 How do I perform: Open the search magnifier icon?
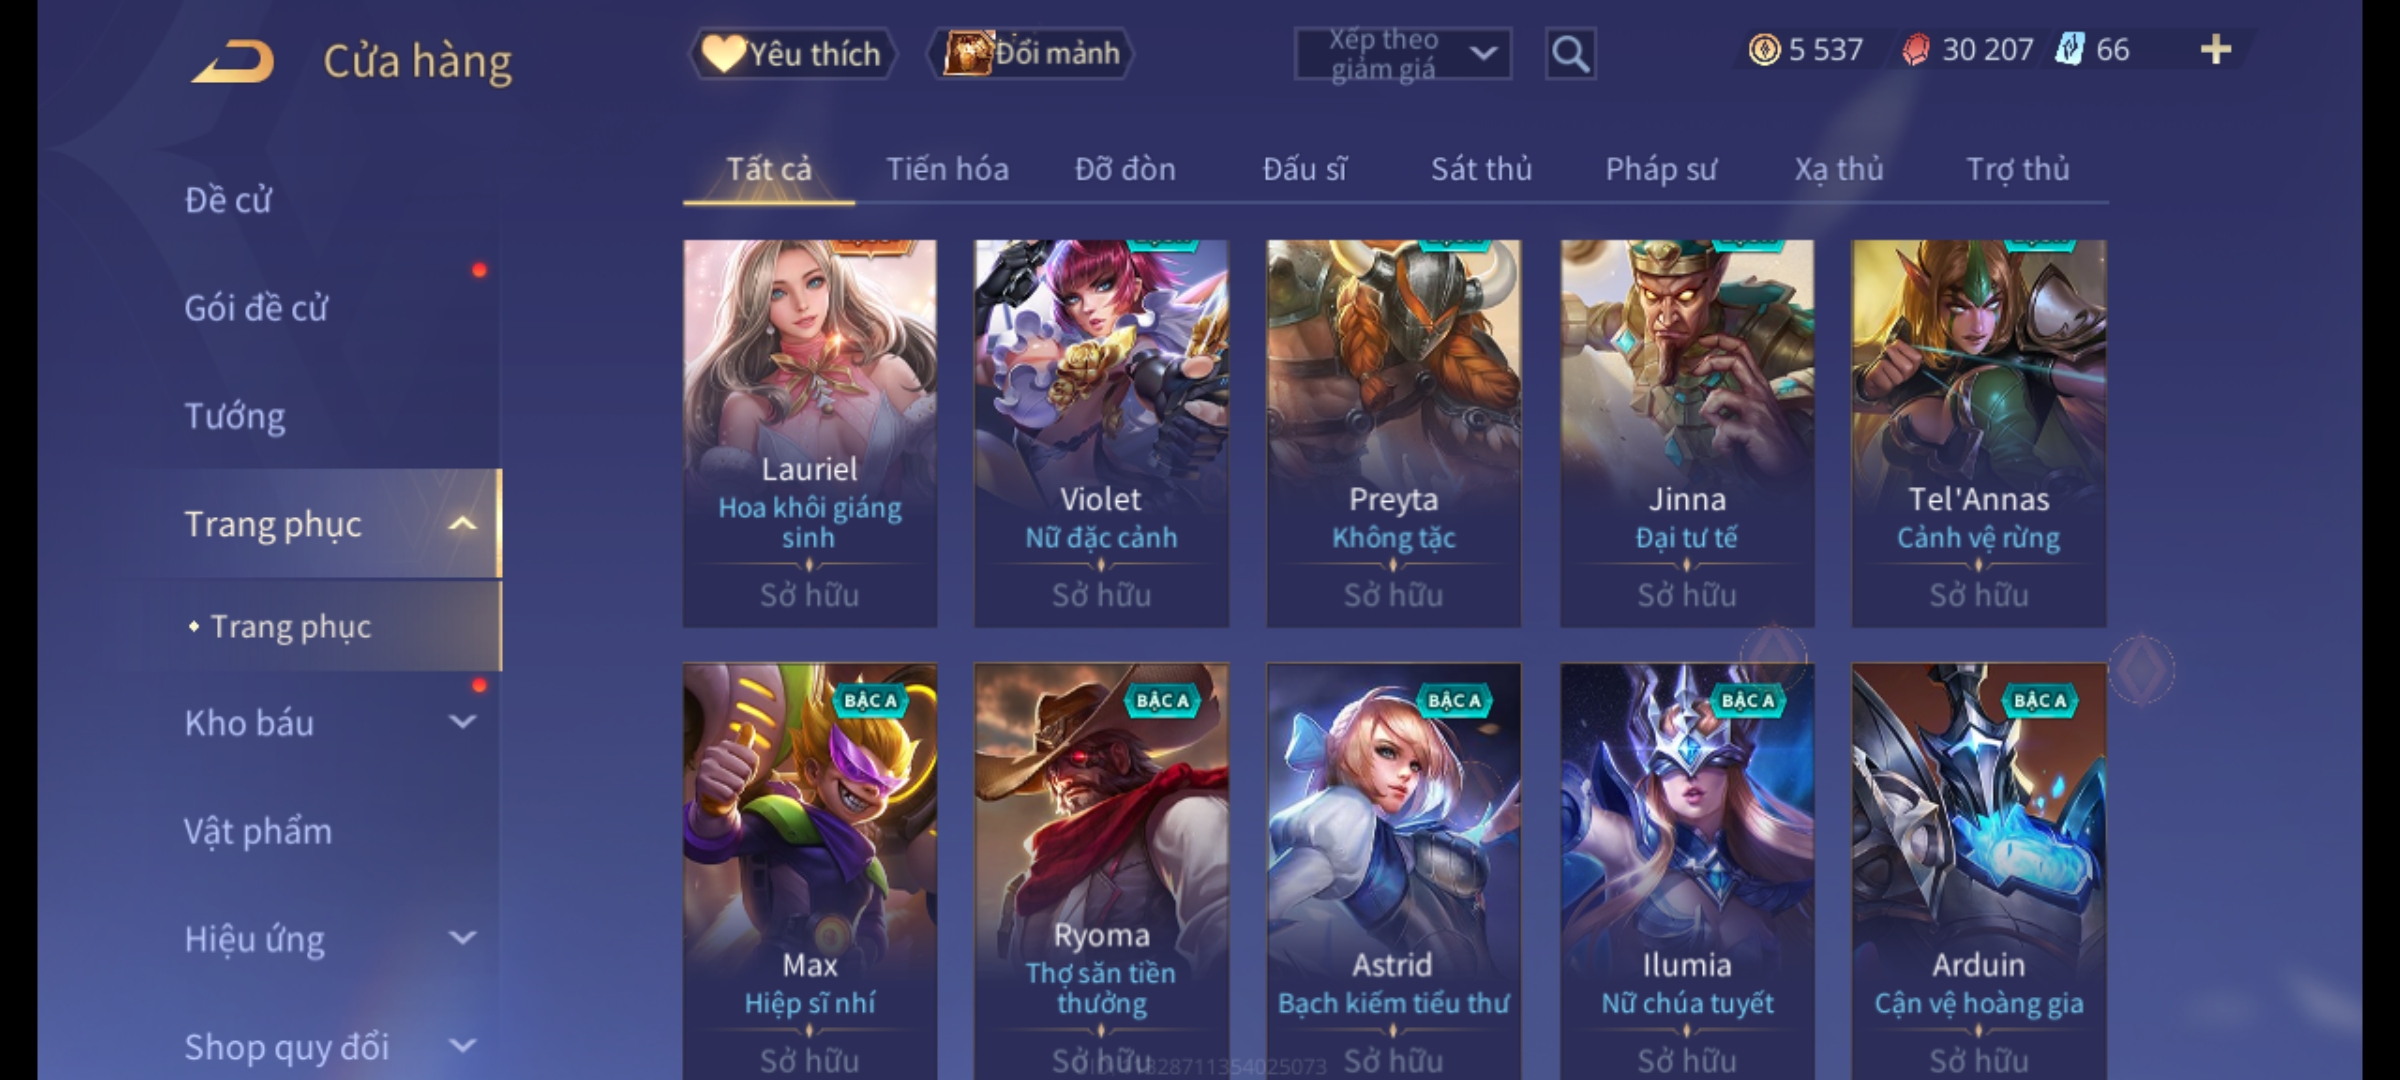[x=1570, y=53]
